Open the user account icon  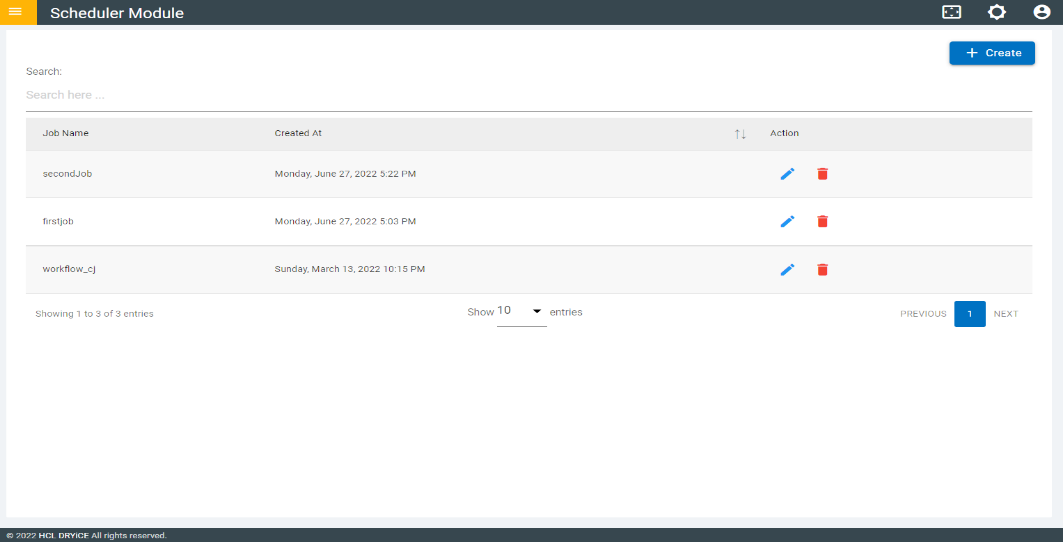coord(1041,12)
